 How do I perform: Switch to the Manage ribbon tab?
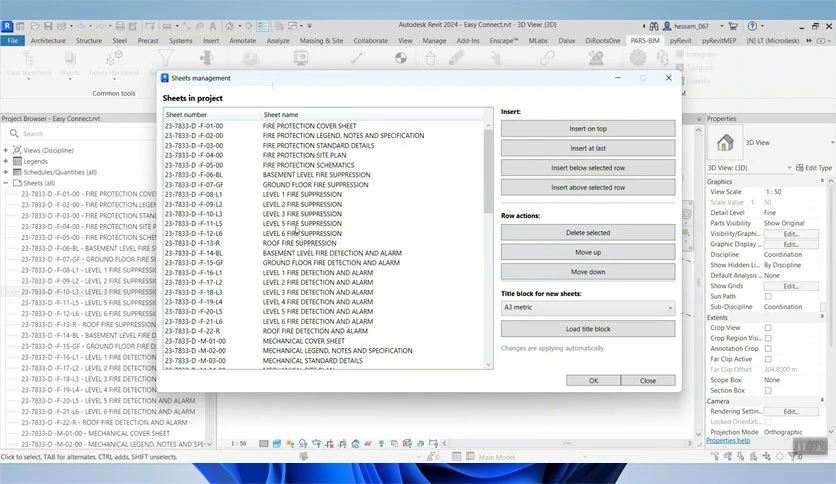[434, 41]
